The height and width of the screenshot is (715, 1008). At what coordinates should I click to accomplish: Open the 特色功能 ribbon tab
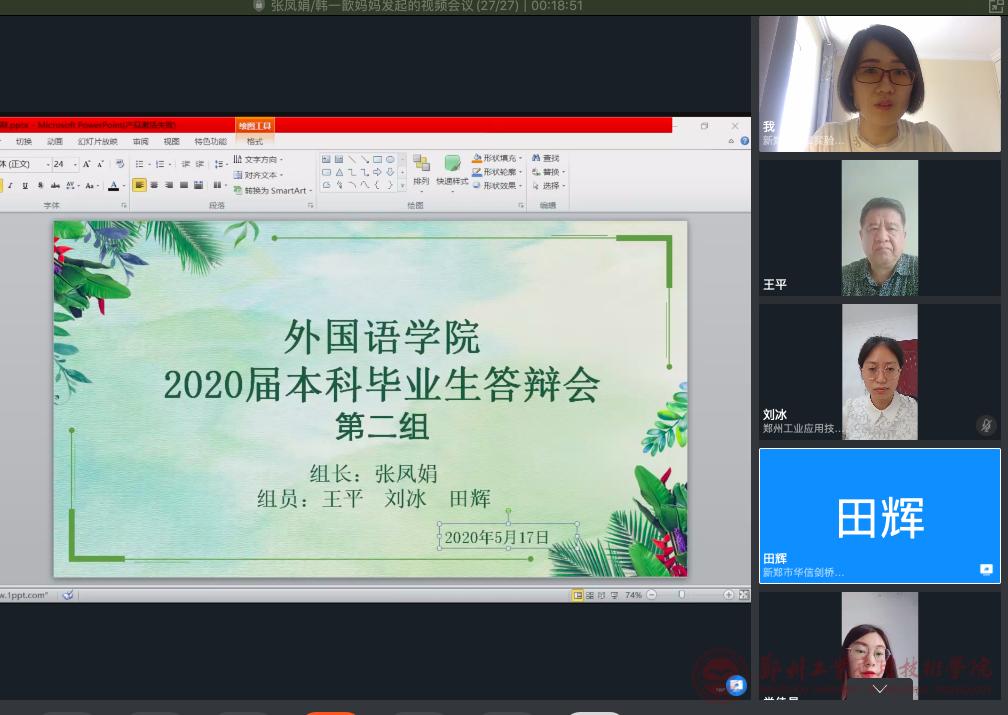(x=210, y=141)
